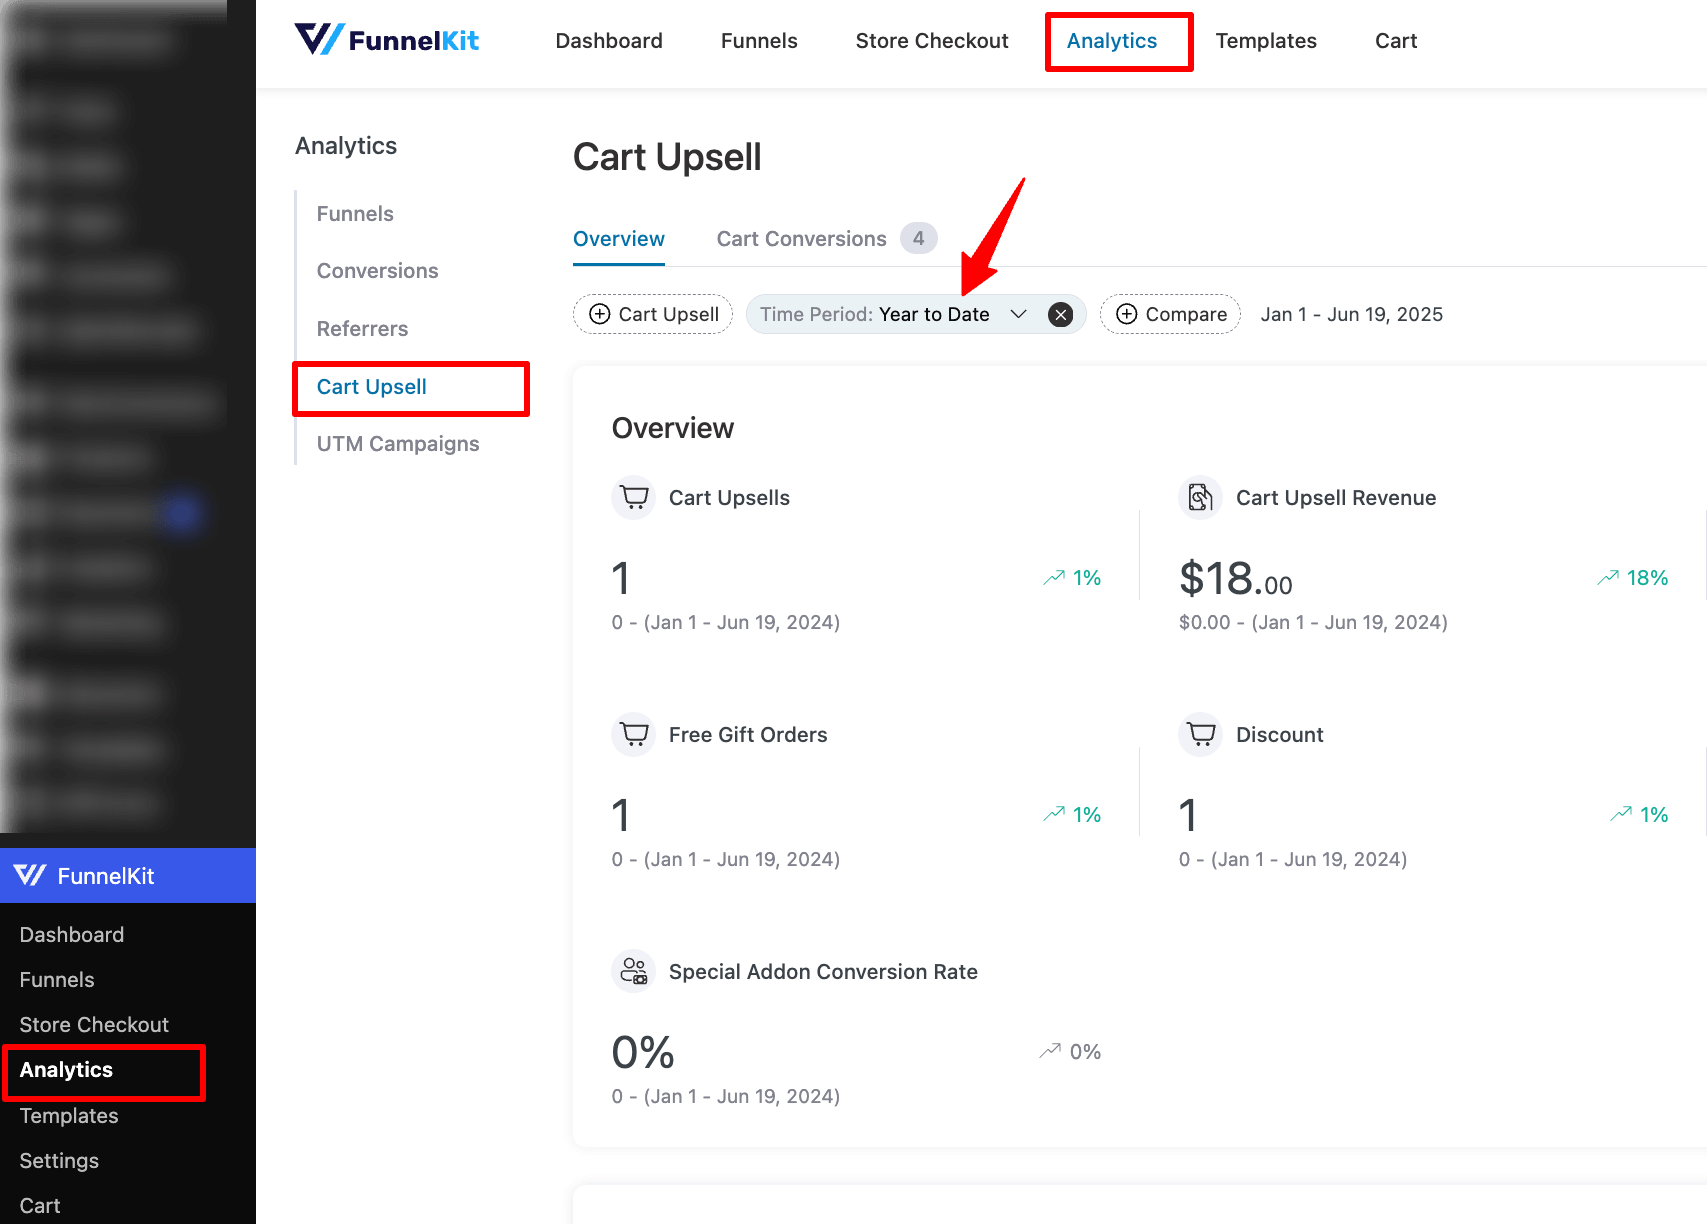Click the 18% revenue trend indicator

(x=1633, y=578)
